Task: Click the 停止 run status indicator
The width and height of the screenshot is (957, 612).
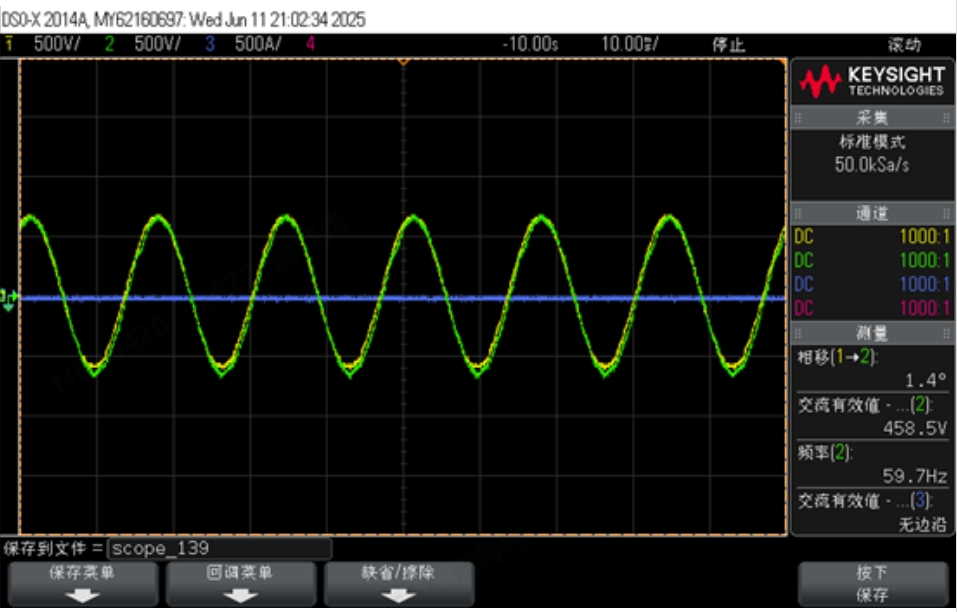Action: pyautogui.click(x=729, y=45)
